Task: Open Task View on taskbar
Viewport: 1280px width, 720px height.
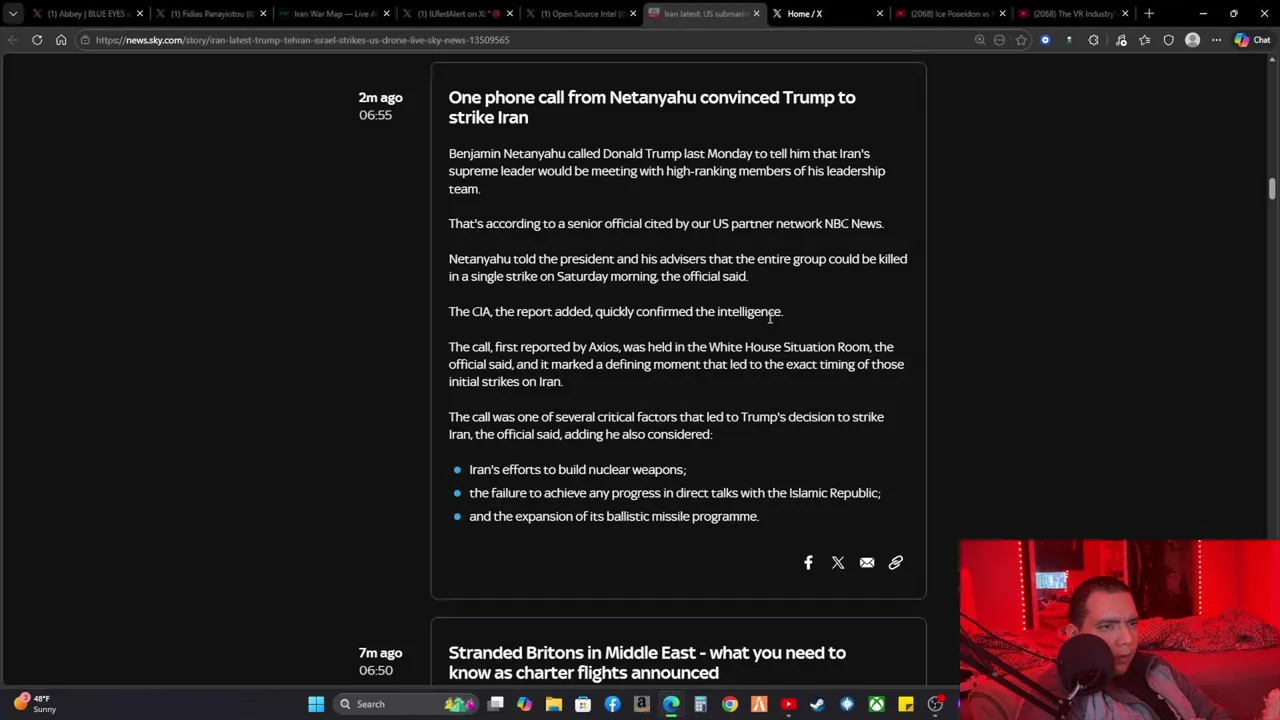Action: (x=495, y=704)
